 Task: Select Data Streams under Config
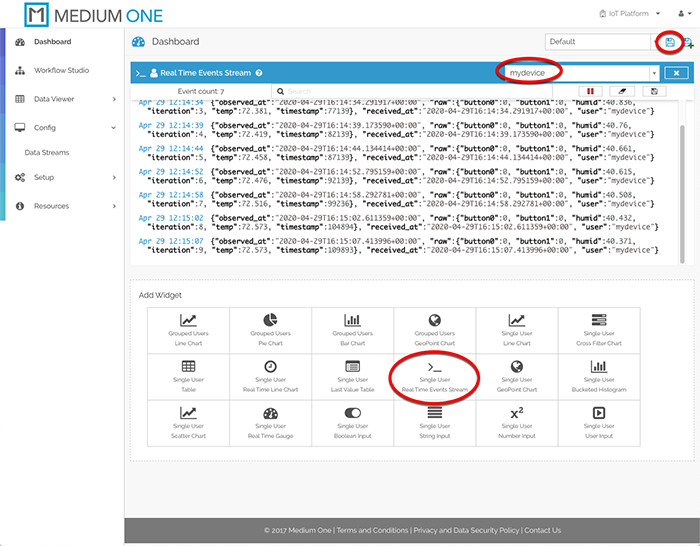point(46,152)
